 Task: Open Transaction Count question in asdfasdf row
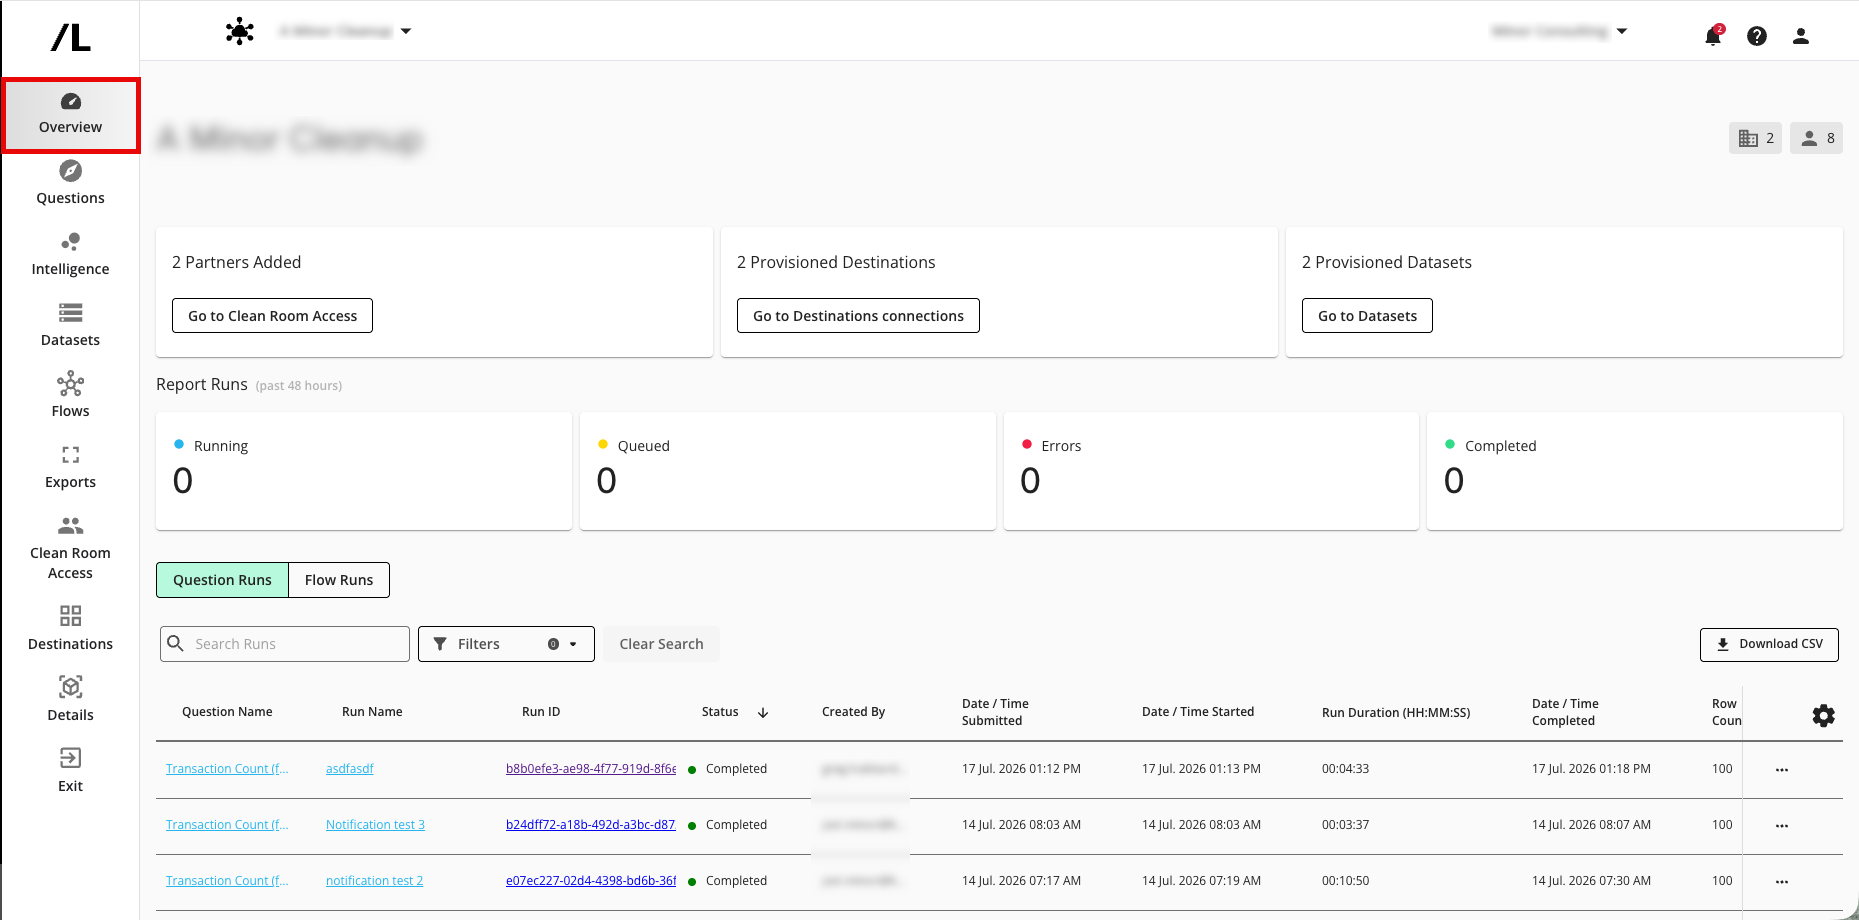[x=227, y=769]
